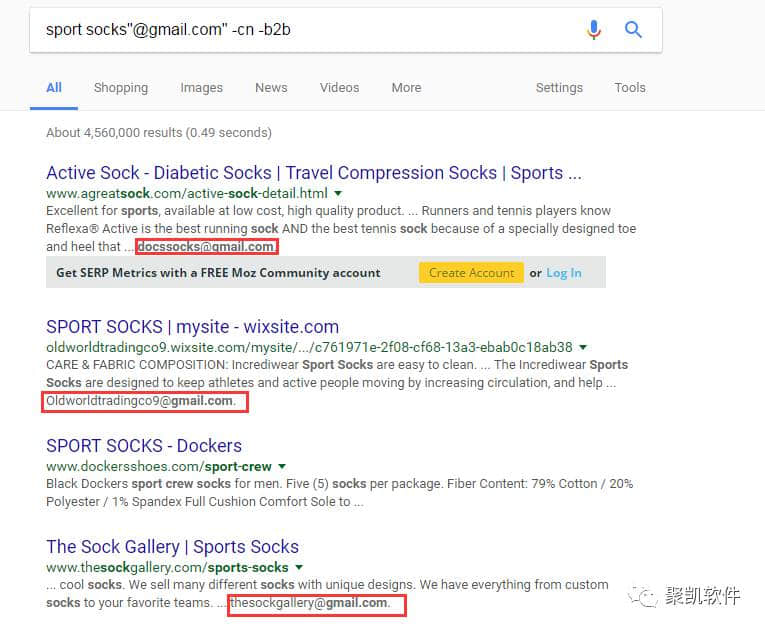This screenshot has width=765, height=629.
Task: Click the Oldworldtradingco9@gmail.com email text
Action: 140,401
